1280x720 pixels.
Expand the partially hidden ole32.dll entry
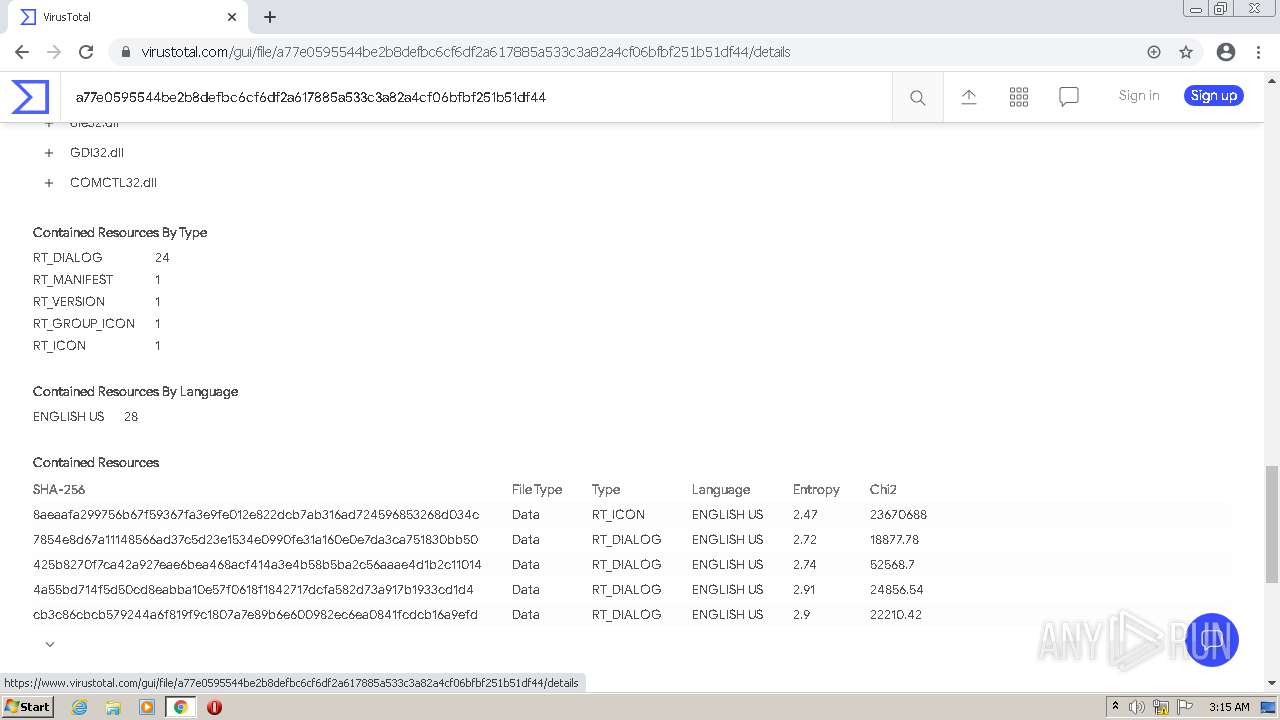point(49,125)
